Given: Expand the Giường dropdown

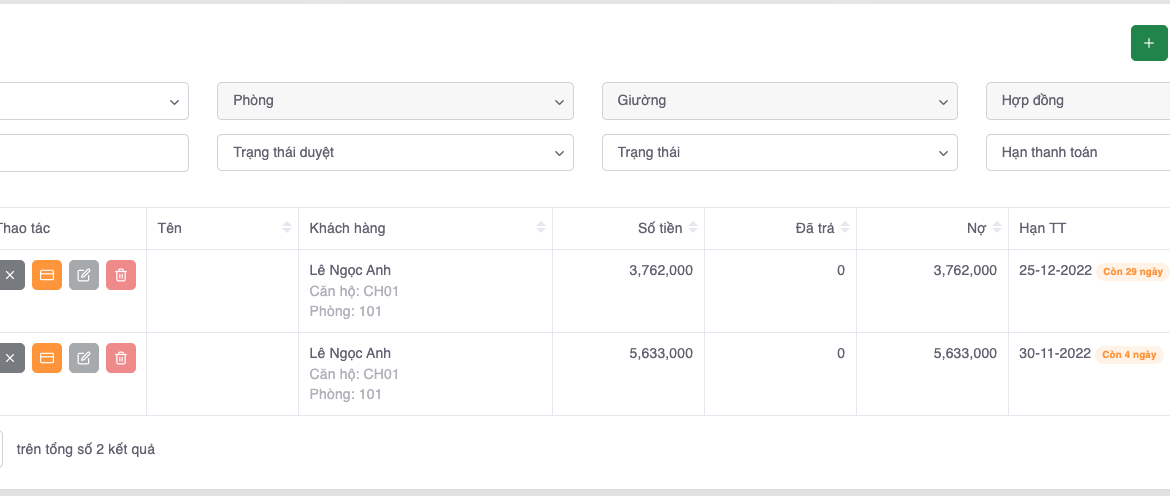Looking at the screenshot, I should tap(779, 101).
